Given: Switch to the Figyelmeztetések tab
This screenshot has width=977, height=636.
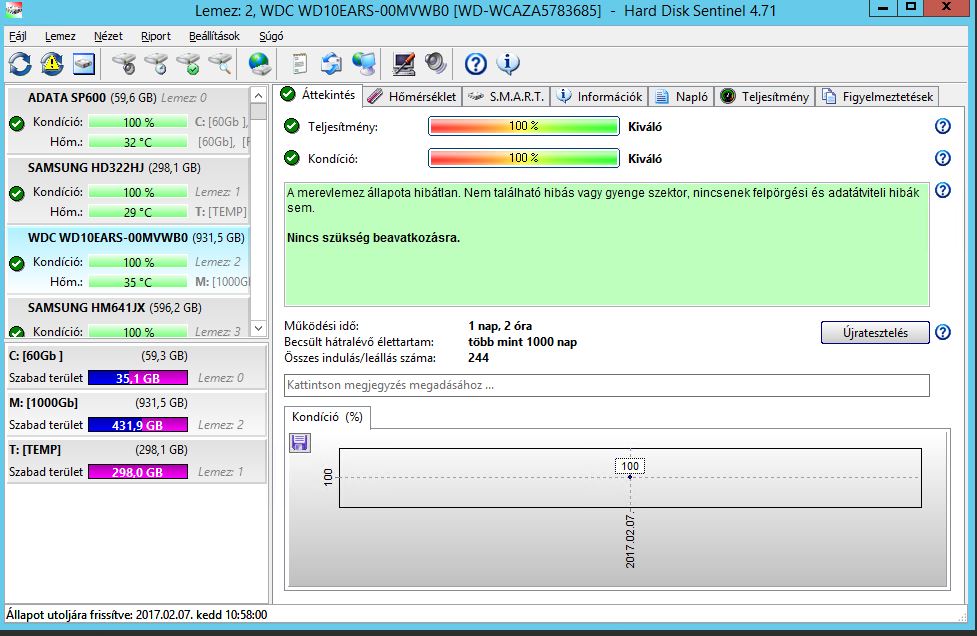Looking at the screenshot, I should (877, 97).
